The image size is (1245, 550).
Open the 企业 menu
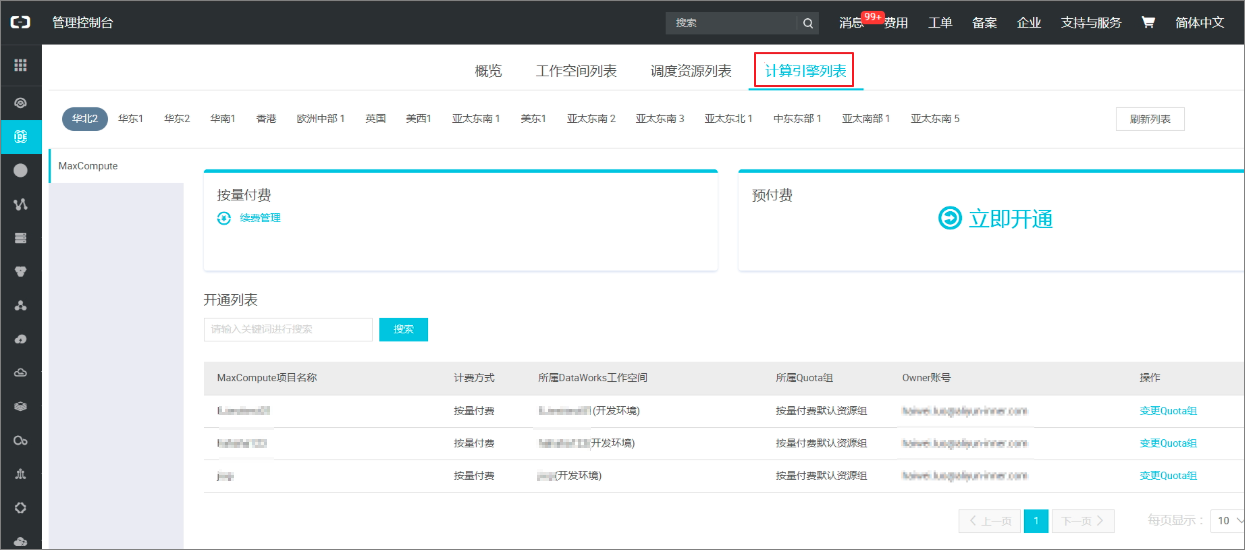point(1029,22)
